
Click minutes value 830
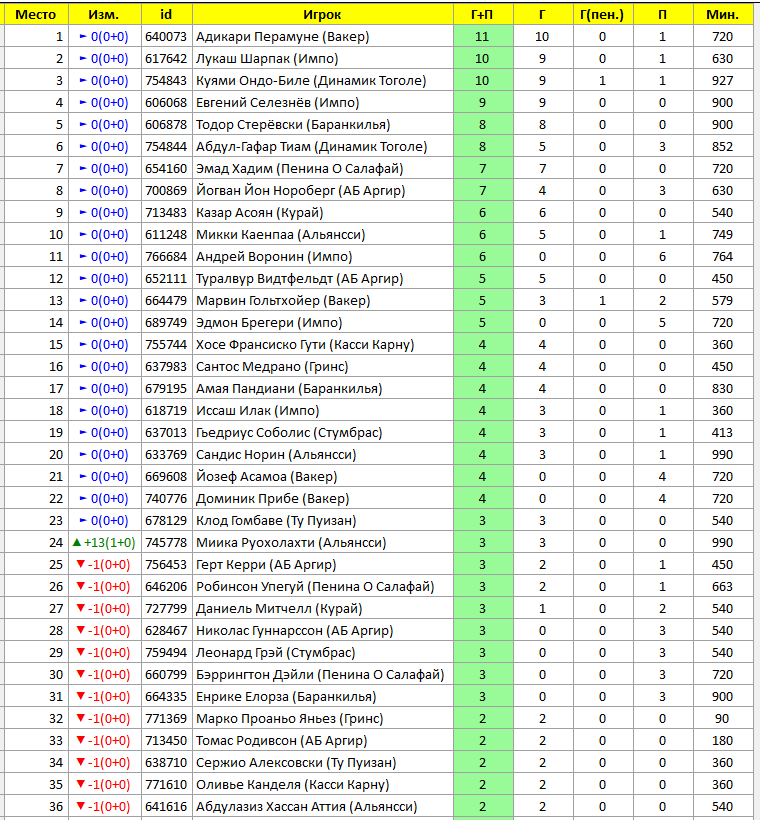tap(722, 388)
